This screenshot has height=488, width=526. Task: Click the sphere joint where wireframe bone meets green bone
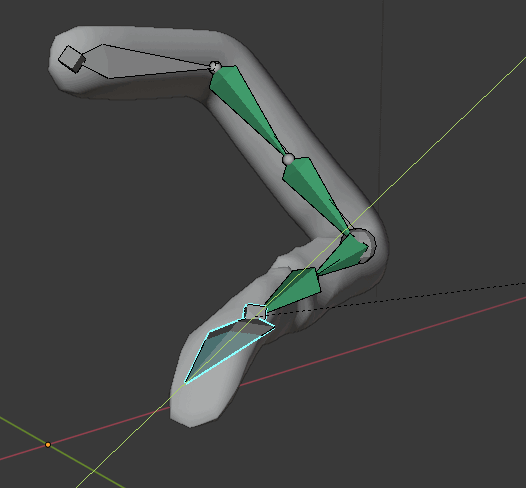point(215,66)
